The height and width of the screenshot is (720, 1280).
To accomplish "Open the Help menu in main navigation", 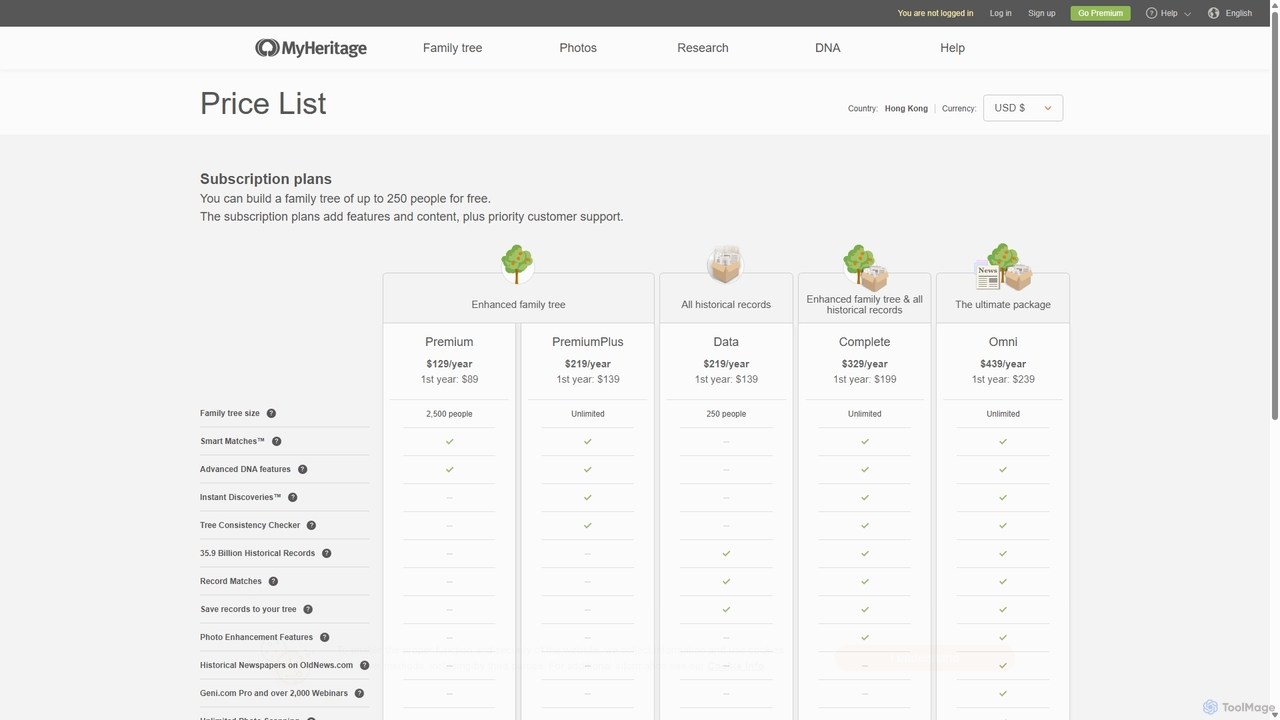I will pyautogui.click(x=952, y=48).
